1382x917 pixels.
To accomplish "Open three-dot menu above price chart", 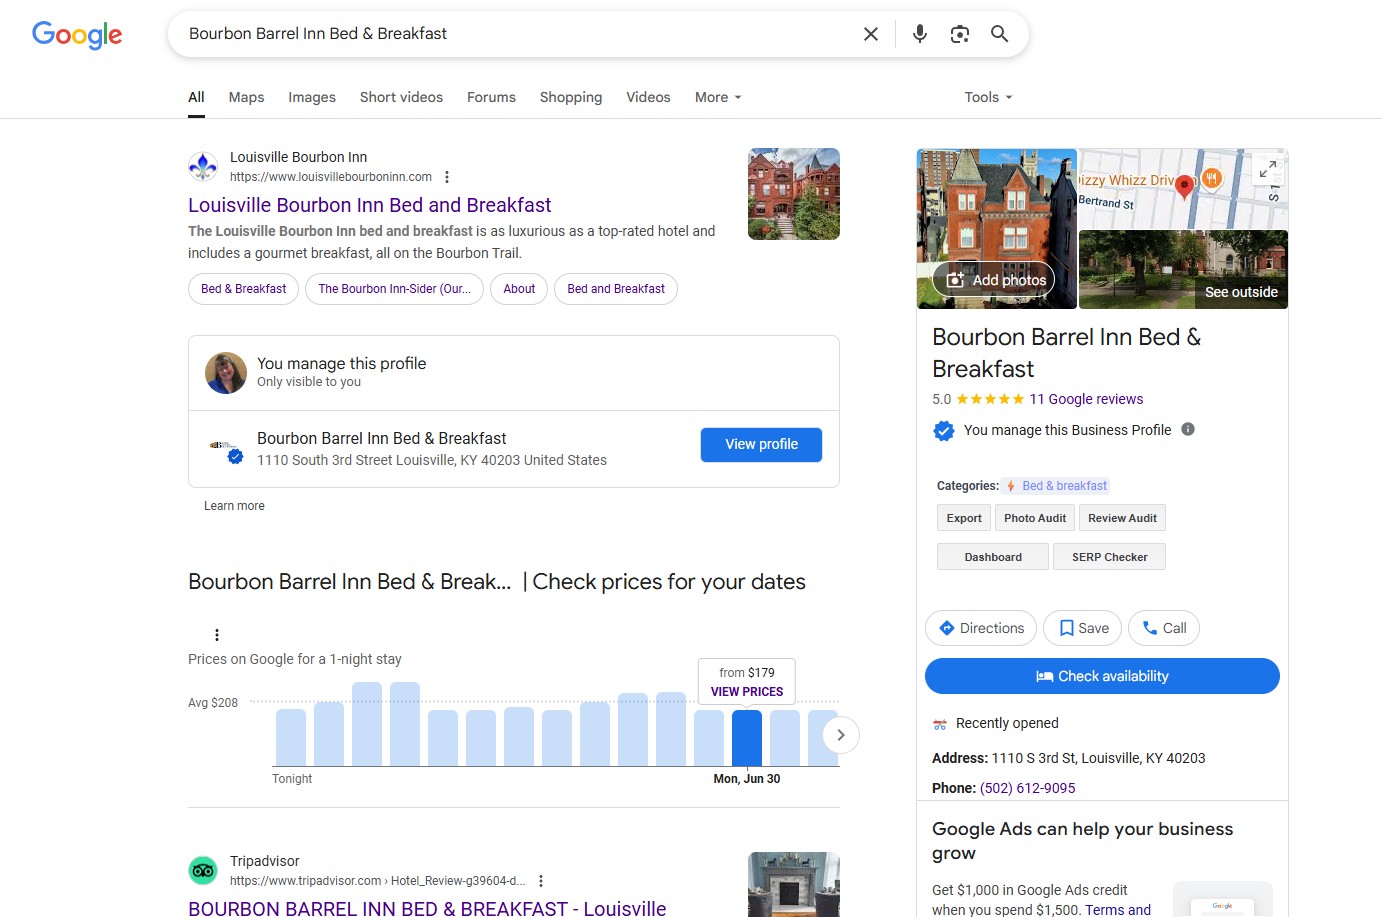I will click(217, 635).
